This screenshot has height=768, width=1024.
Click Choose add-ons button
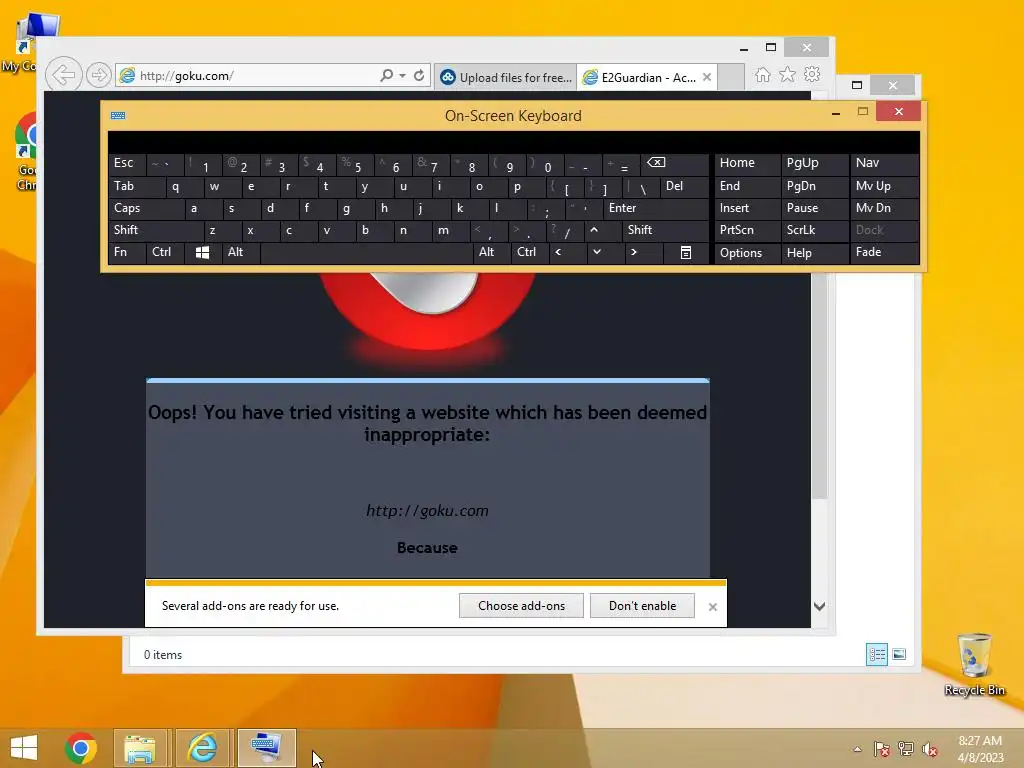click(x=521, y=605)
